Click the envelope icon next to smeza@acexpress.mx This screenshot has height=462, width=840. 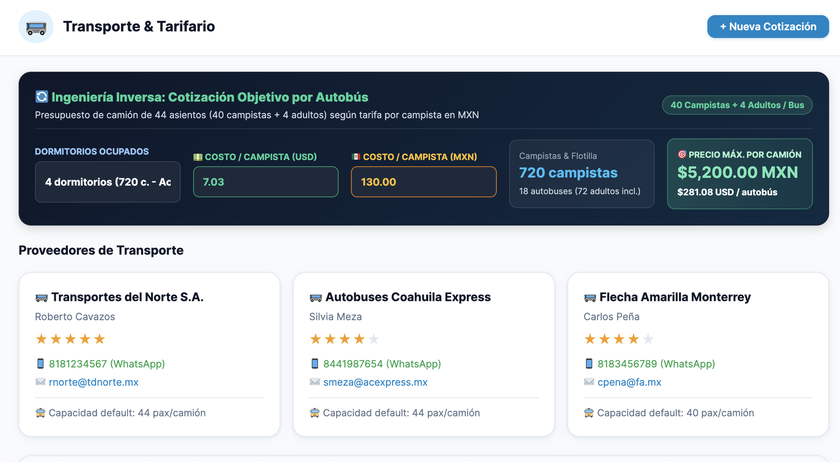click(x=314, y=382)
